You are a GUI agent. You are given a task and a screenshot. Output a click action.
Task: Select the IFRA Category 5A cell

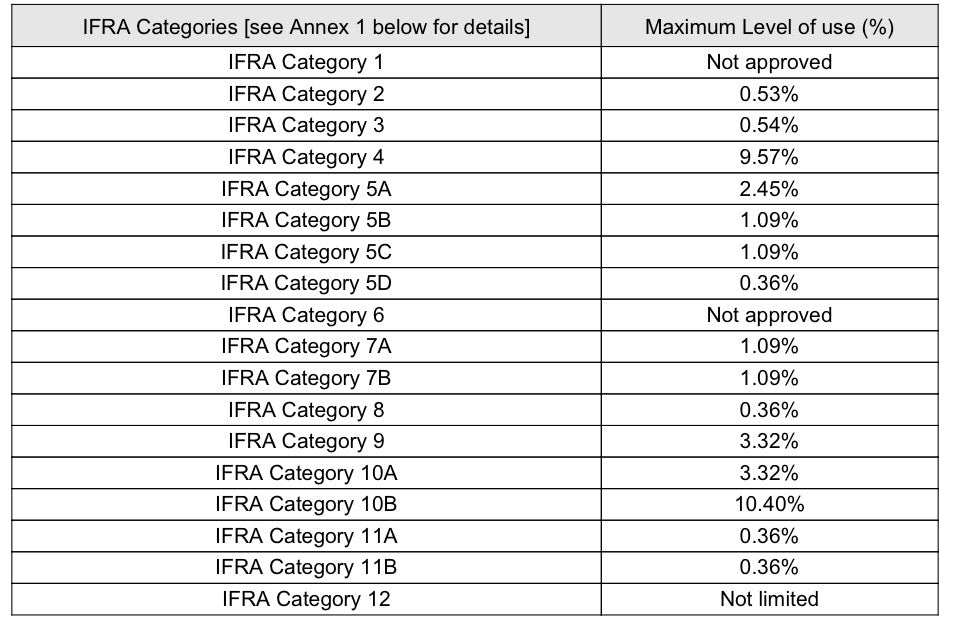pos(306,189)
